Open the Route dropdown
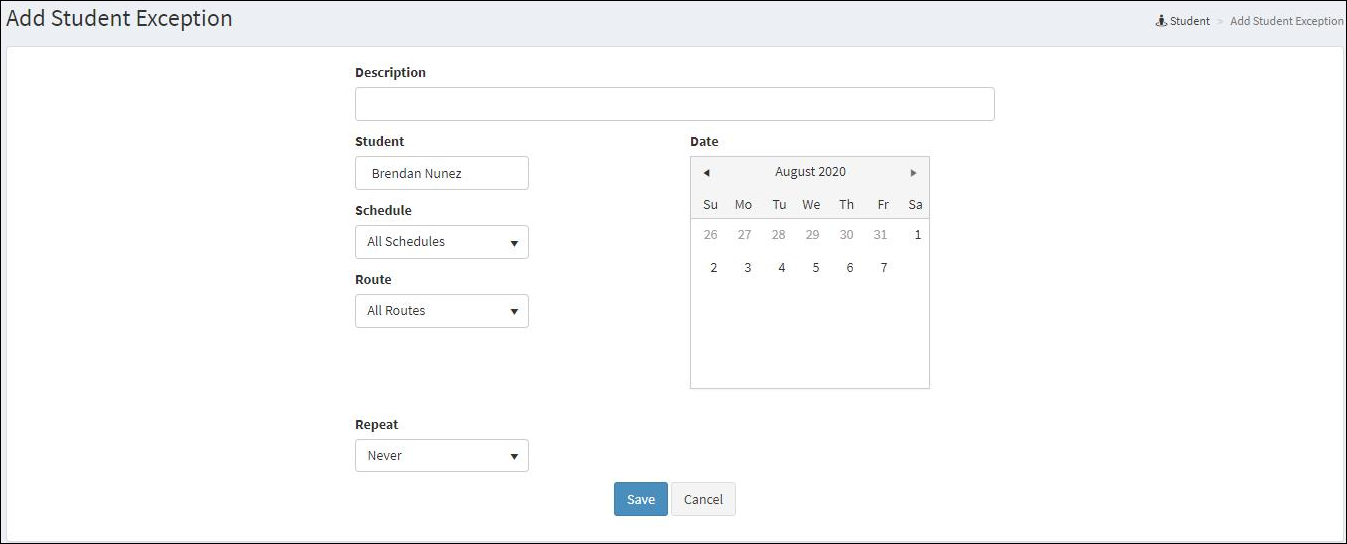This screenshot has width=1347, height=544. point(442,311)
